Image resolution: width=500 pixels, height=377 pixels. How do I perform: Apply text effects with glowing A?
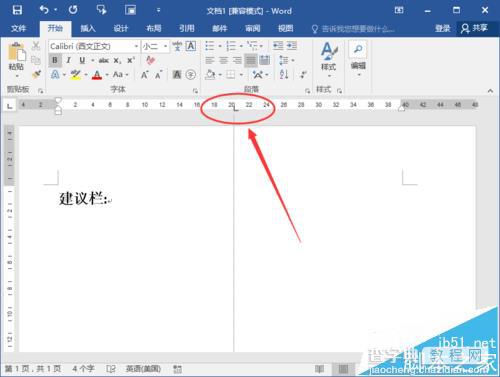(x=55, y=74)
